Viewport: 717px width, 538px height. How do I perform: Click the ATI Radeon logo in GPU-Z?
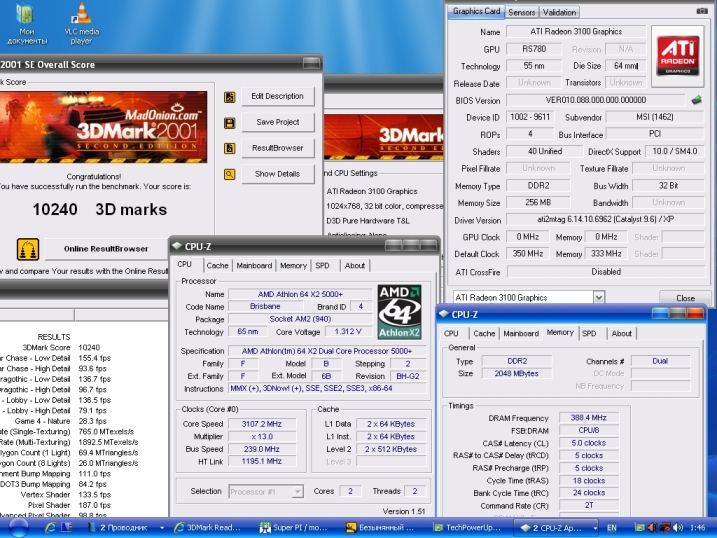[x=678, y=56]
